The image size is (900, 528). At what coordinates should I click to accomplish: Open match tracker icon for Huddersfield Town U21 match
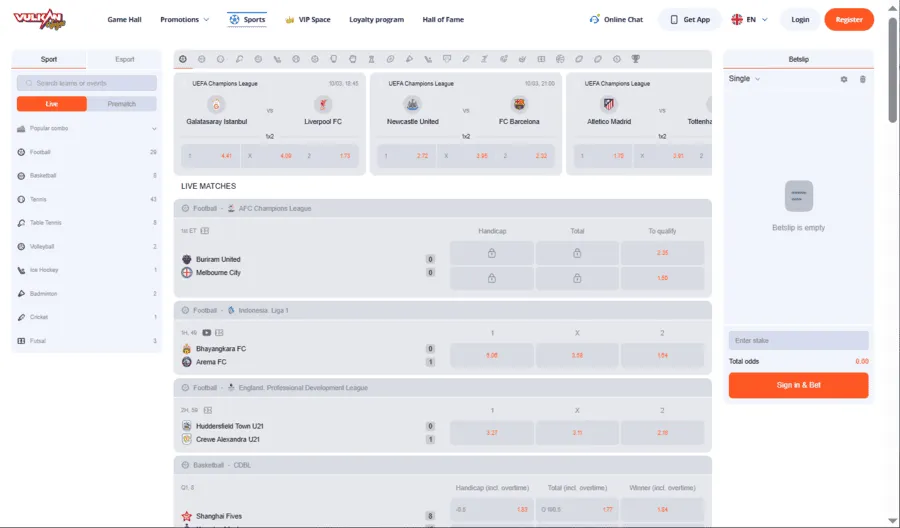pyautogui.click(x=208, y=410)
